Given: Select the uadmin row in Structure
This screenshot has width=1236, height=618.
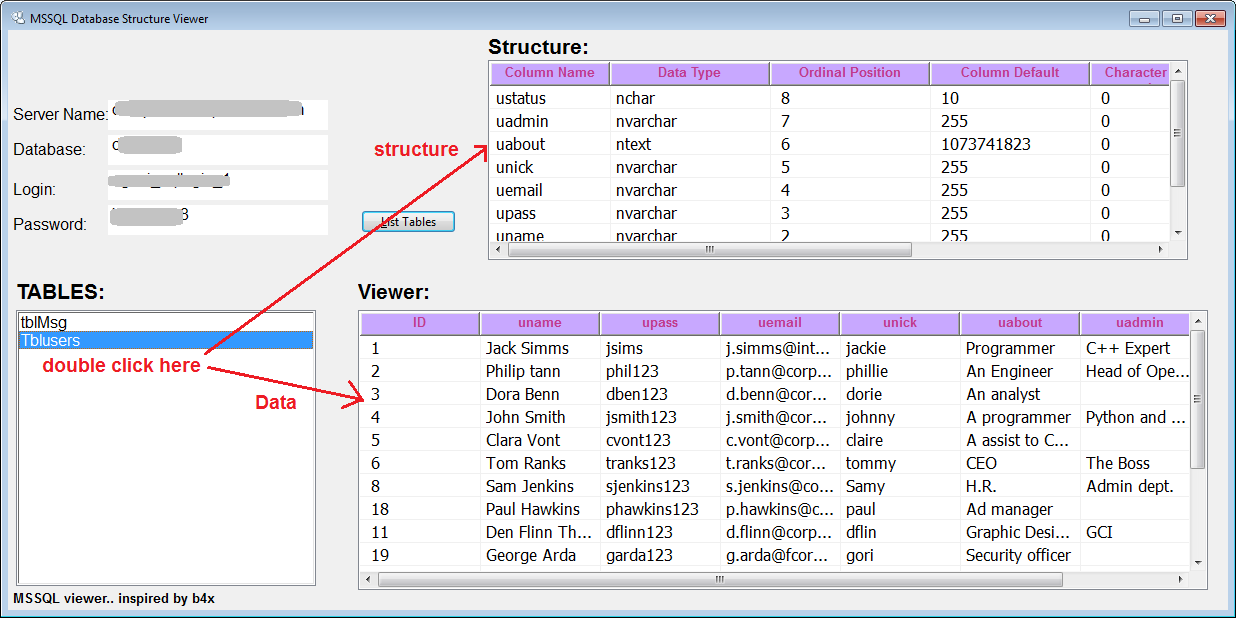Looking at the screenshot, I should pyautogui.click(x=830, y=121).
